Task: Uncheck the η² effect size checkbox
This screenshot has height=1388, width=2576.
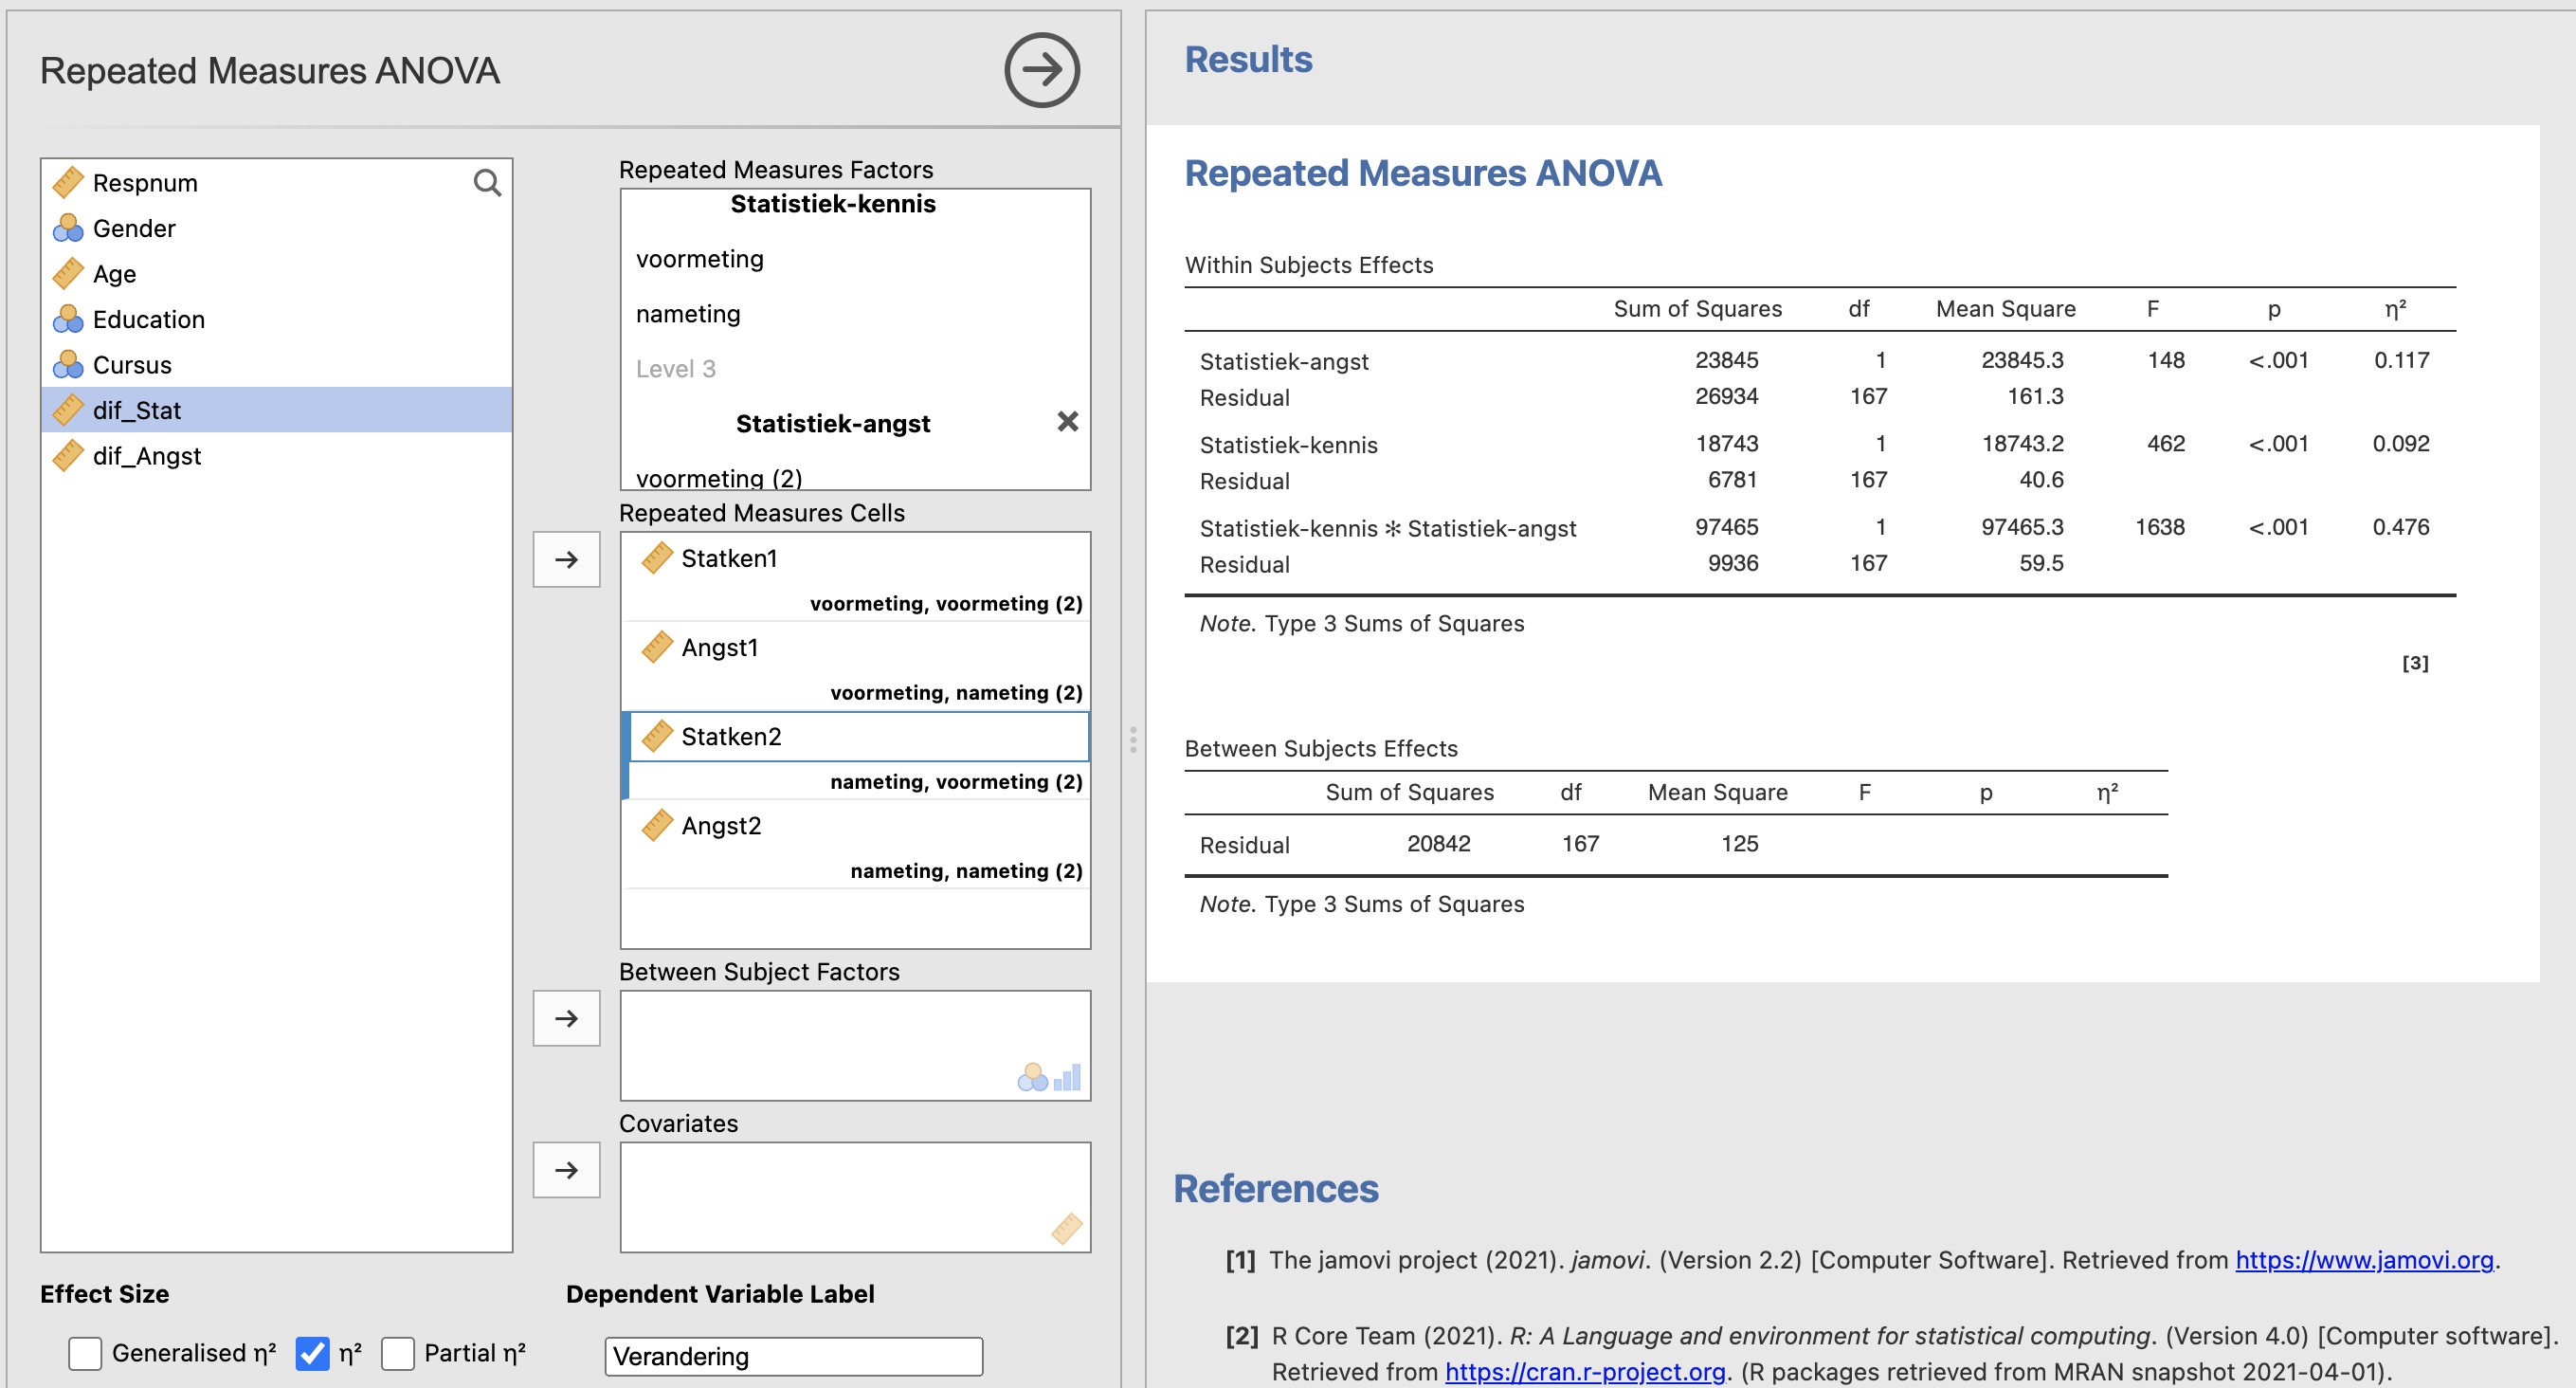Action: click(x=312, y=1353)
